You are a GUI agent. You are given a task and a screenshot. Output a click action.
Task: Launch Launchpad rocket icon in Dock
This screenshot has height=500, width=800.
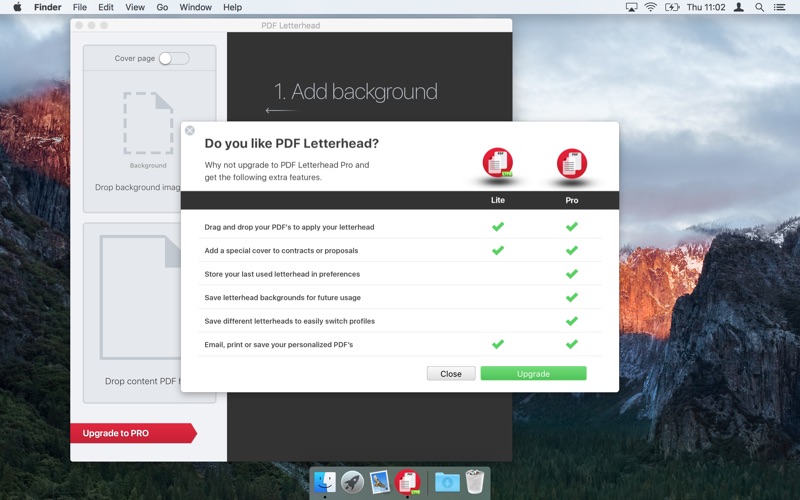click(x=352, y=482)
